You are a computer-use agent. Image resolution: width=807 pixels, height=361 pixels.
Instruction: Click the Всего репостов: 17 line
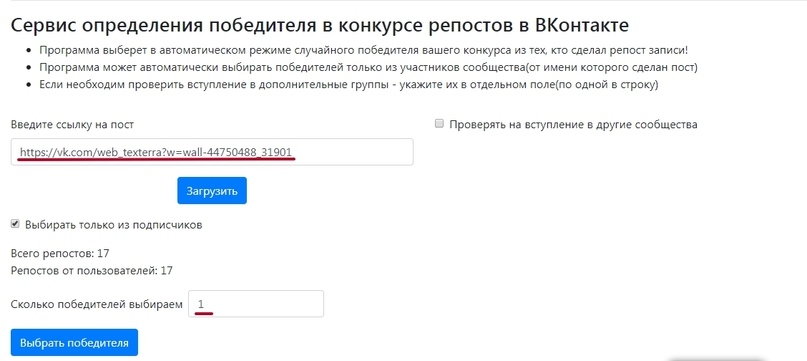coord(60,253)
